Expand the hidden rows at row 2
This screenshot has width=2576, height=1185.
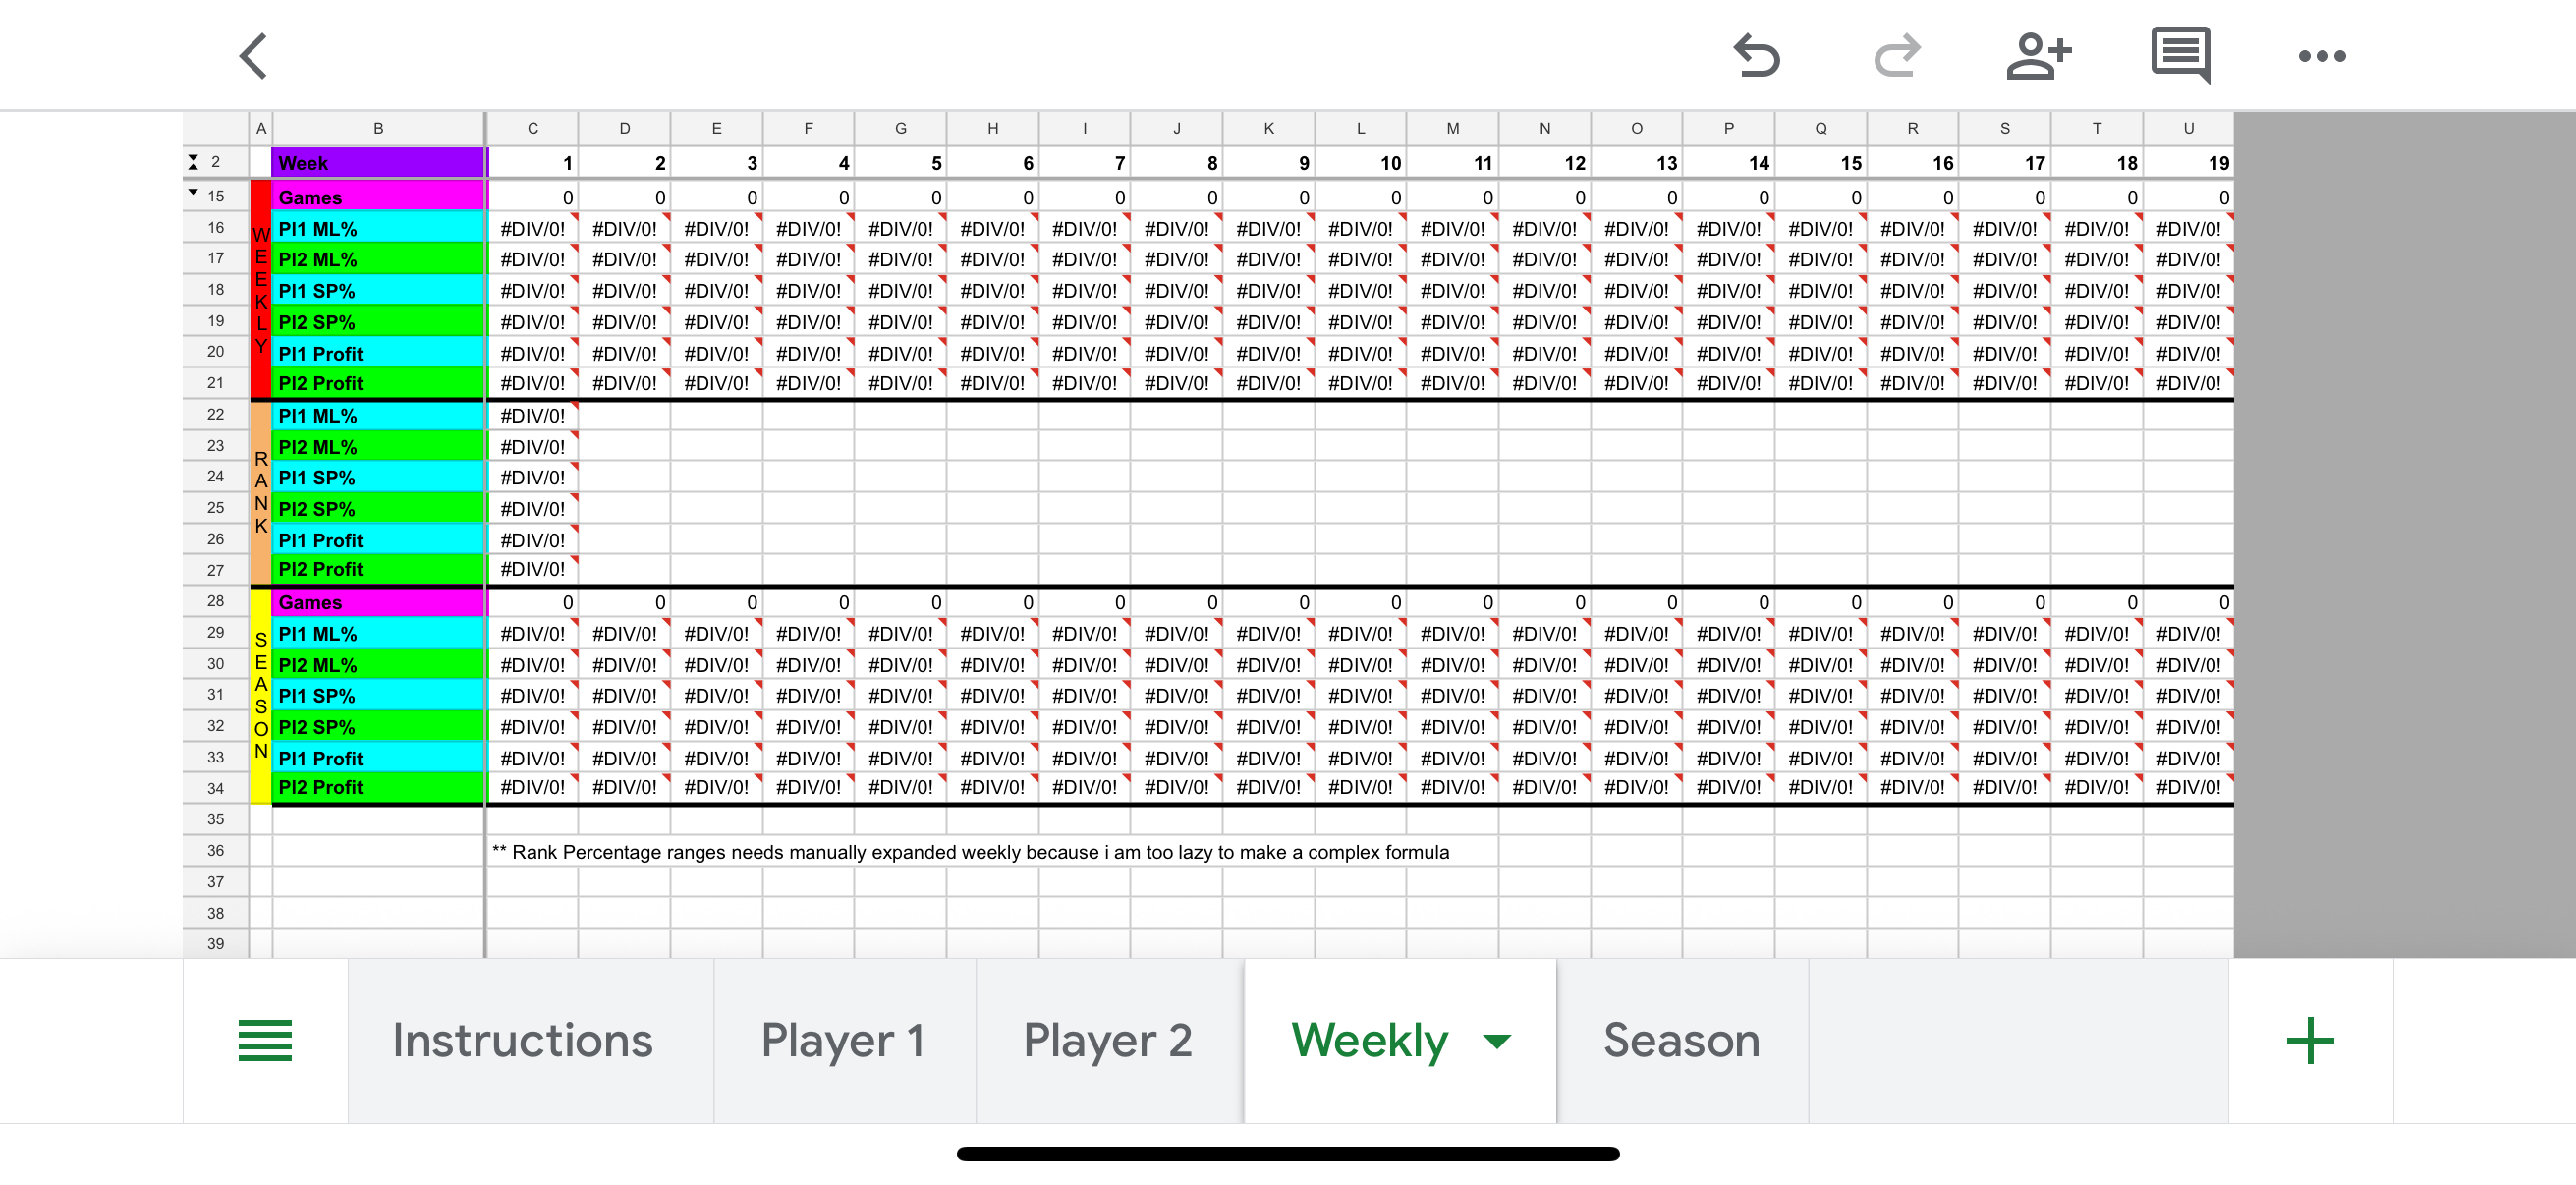point(193,162)
